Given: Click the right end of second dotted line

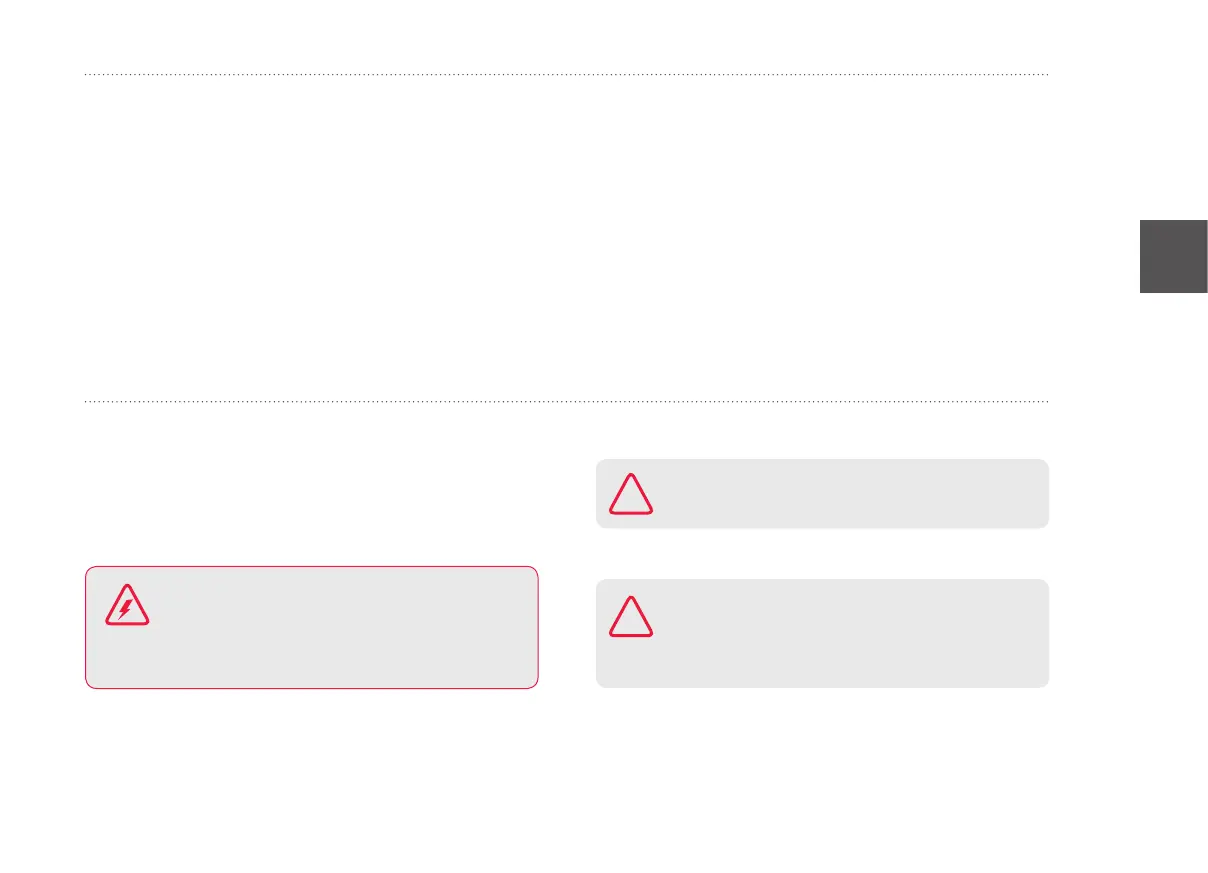Looking at the screenshot, I should point(1045,403).
